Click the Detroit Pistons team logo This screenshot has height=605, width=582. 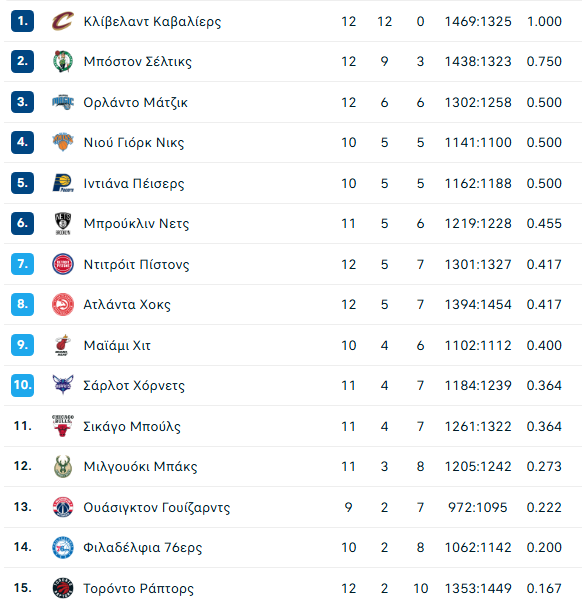(63, 264)
